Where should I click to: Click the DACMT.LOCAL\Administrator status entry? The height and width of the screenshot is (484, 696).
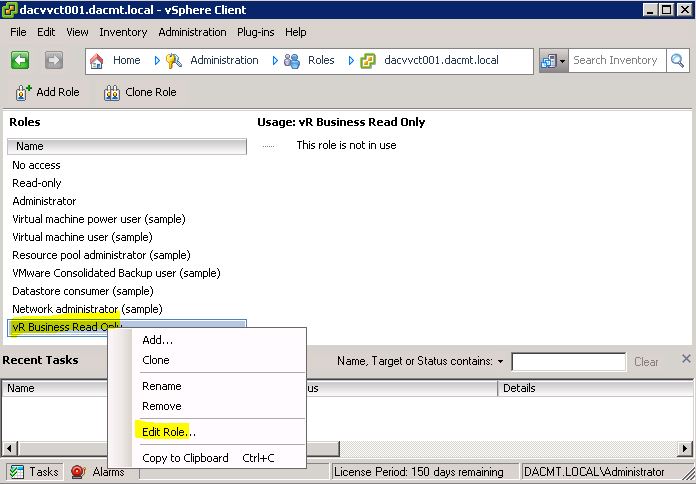click(594, 472)
